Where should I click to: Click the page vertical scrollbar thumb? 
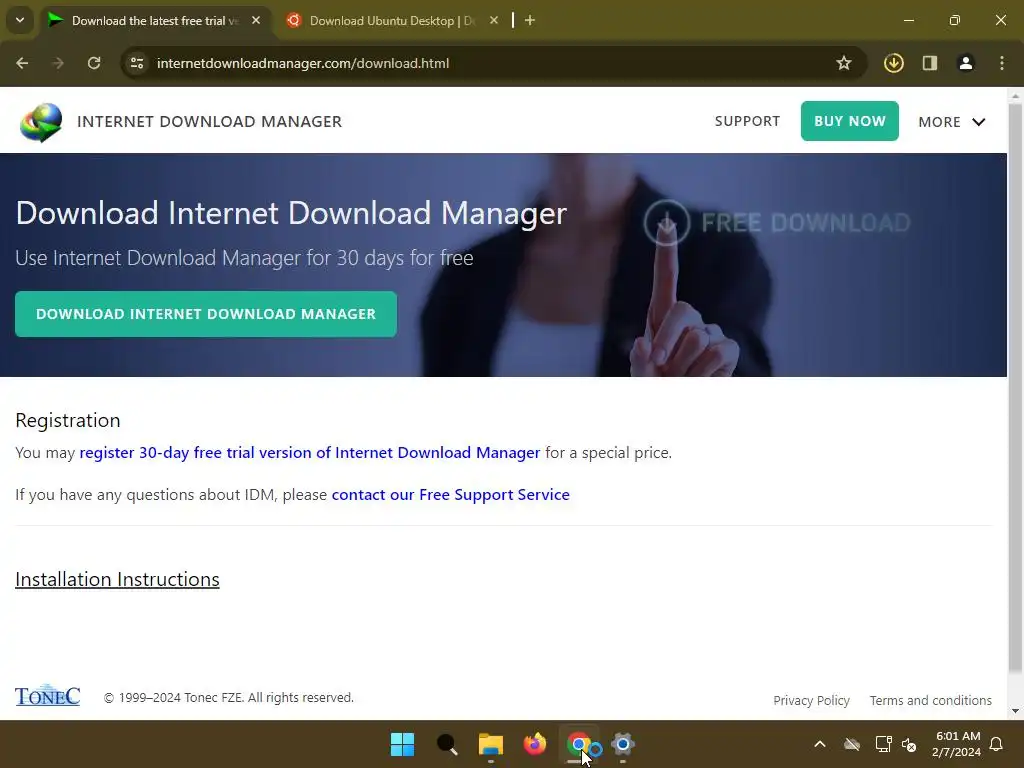pyautogui.click(x=1015, y=389)
